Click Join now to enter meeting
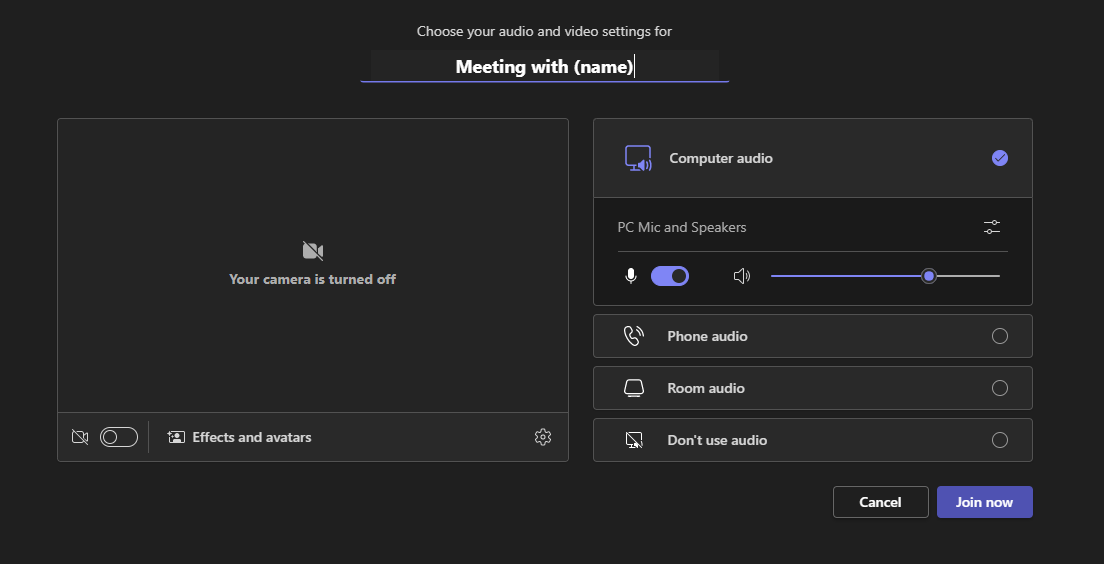This screenshot has height=564, width=1104. (x=984, y=502)
